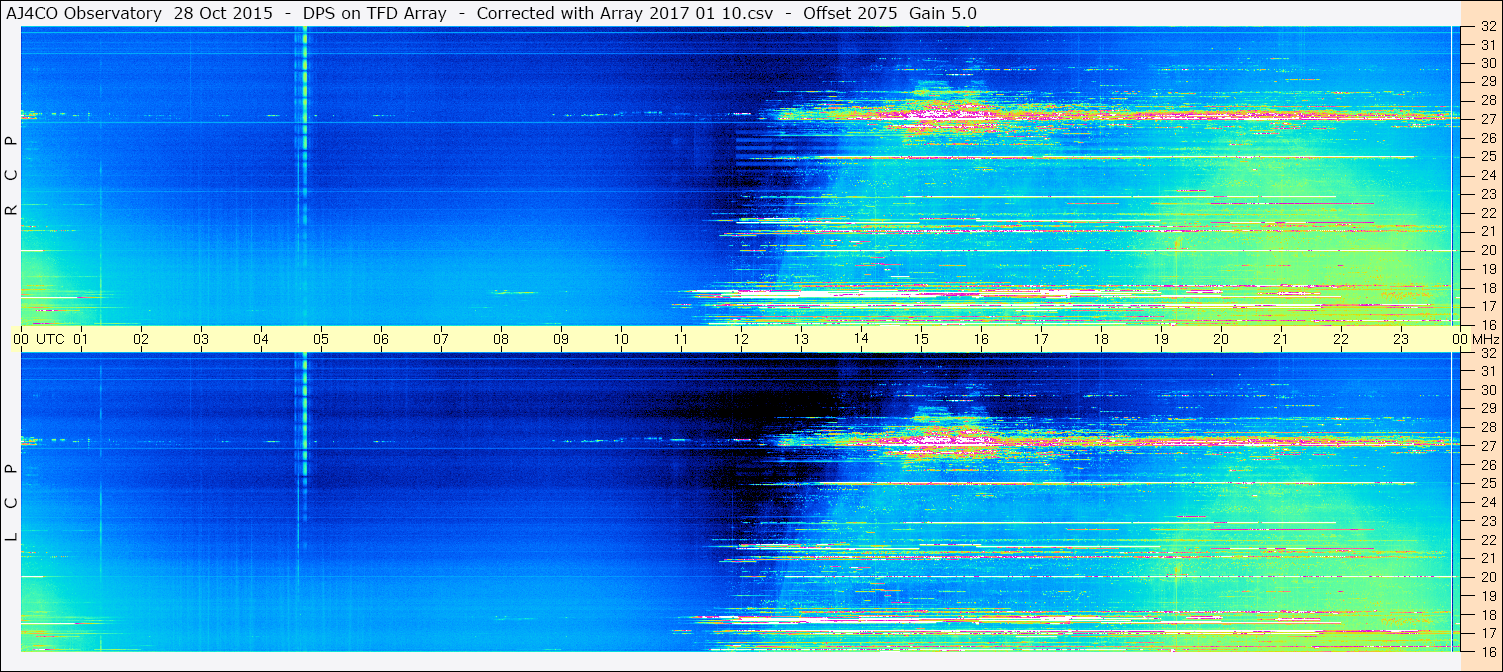Click the 27 MHz tick of RCP panel
Image resolution: width=1503 pixels, height=672 pixels.
[x=1487, y=119]
